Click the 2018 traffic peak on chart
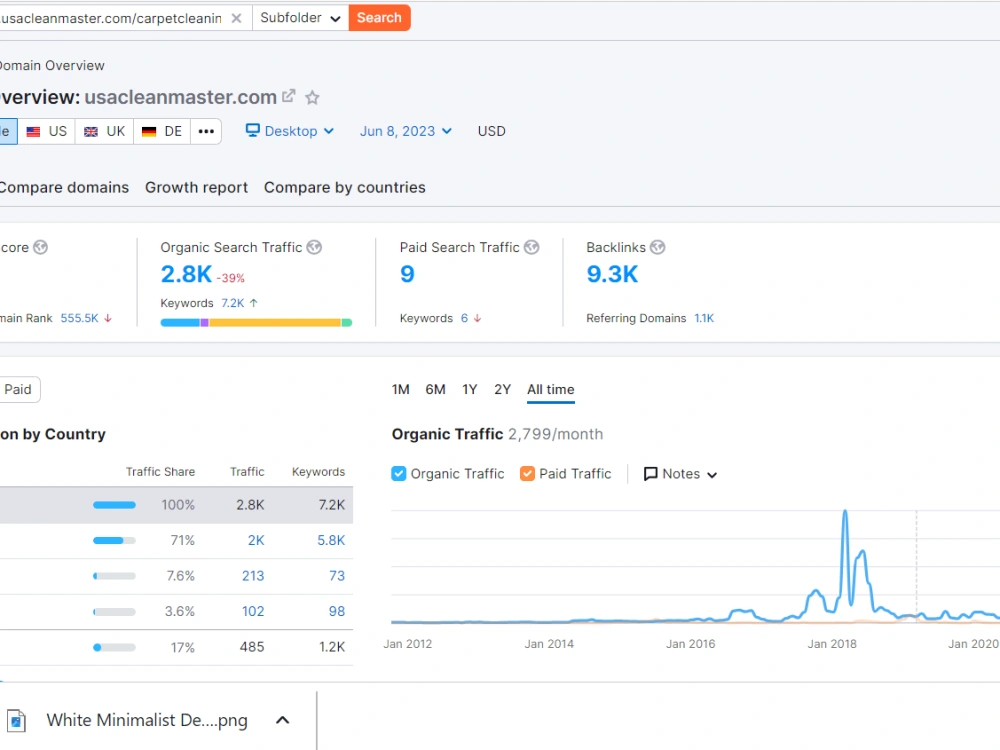The width and height of the screenshot is (1000, 750). click(845, 511)
